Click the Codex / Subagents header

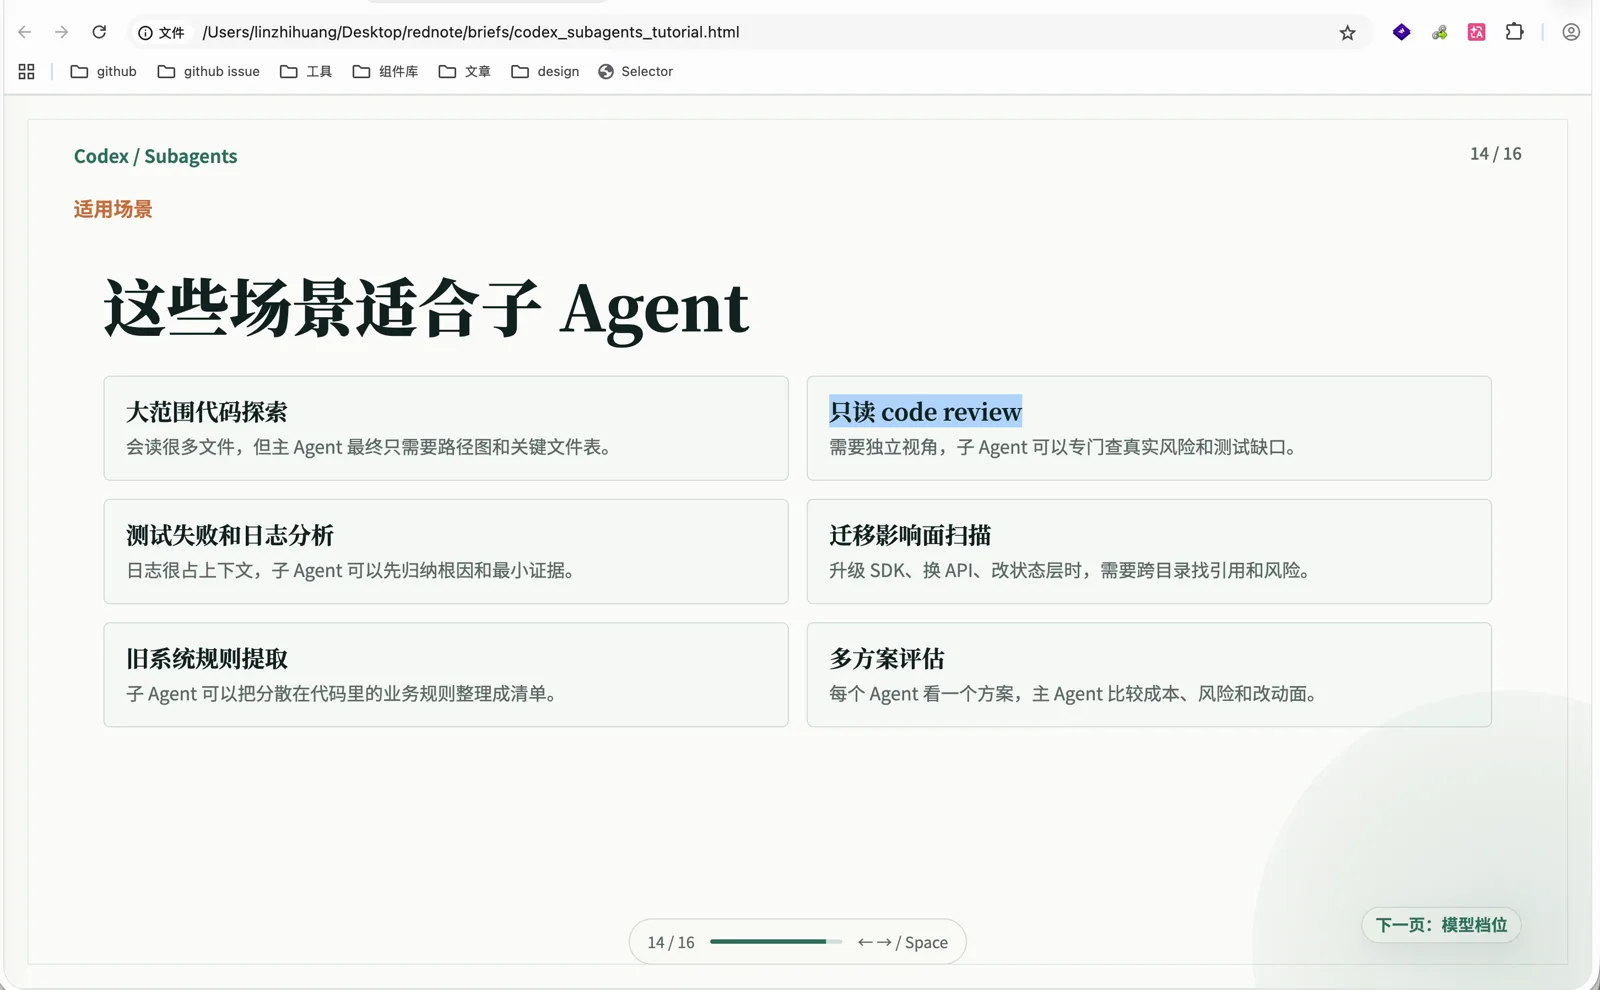pos(156,156)
